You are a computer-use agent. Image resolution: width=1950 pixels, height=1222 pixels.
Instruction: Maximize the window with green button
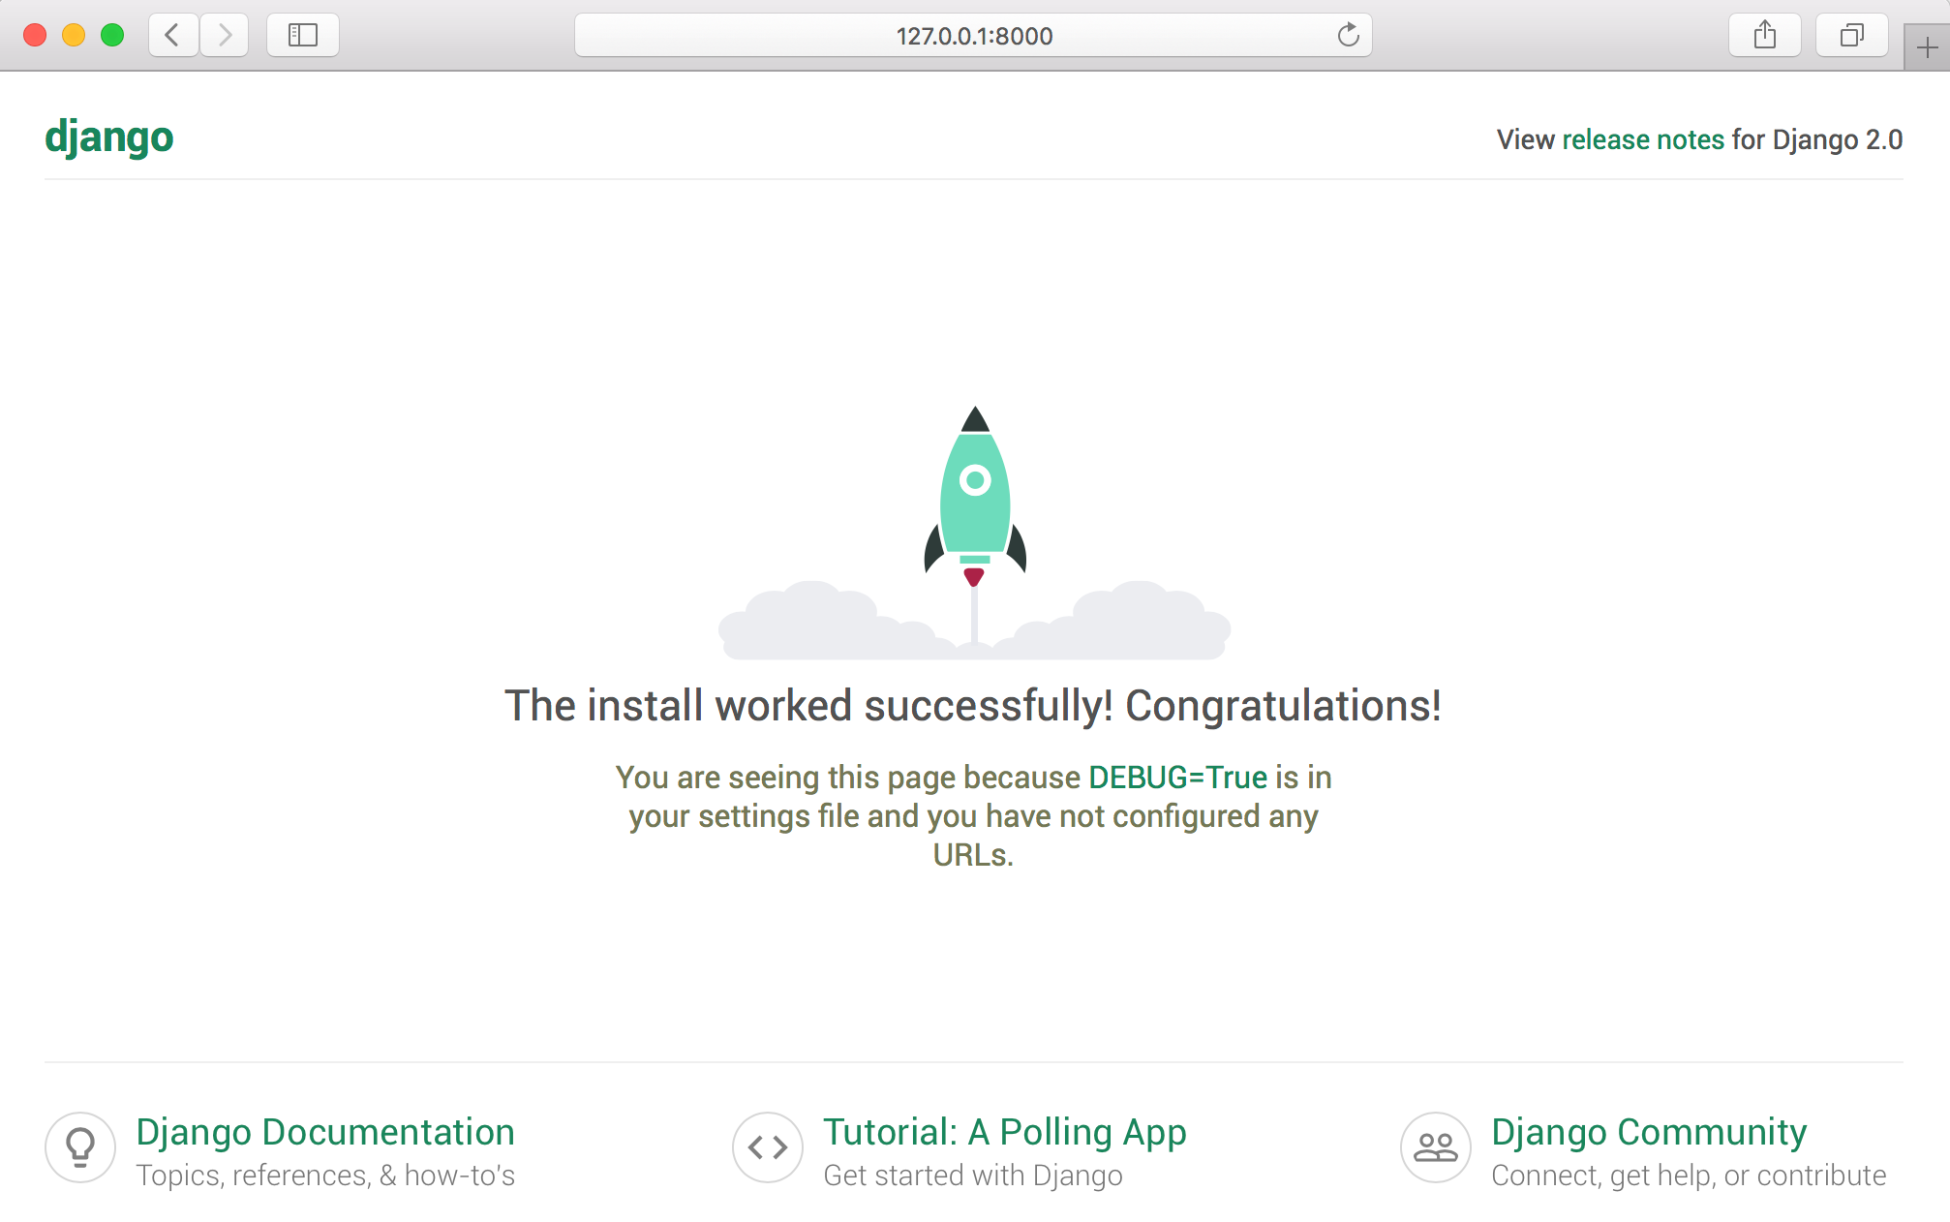(x=113, y=35)
